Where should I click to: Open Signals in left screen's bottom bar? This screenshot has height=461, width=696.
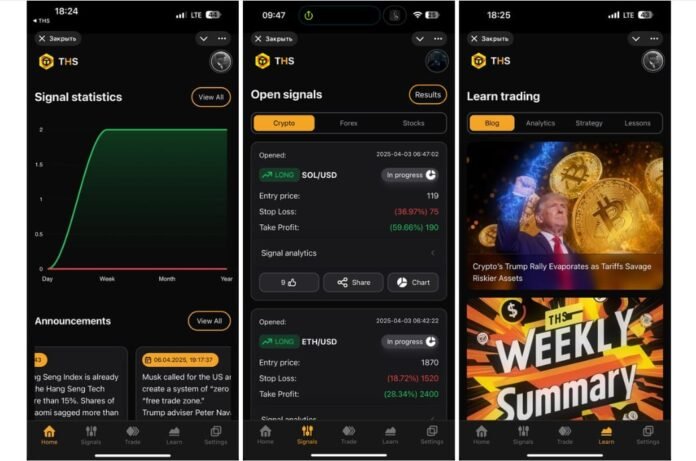[91, 435]
